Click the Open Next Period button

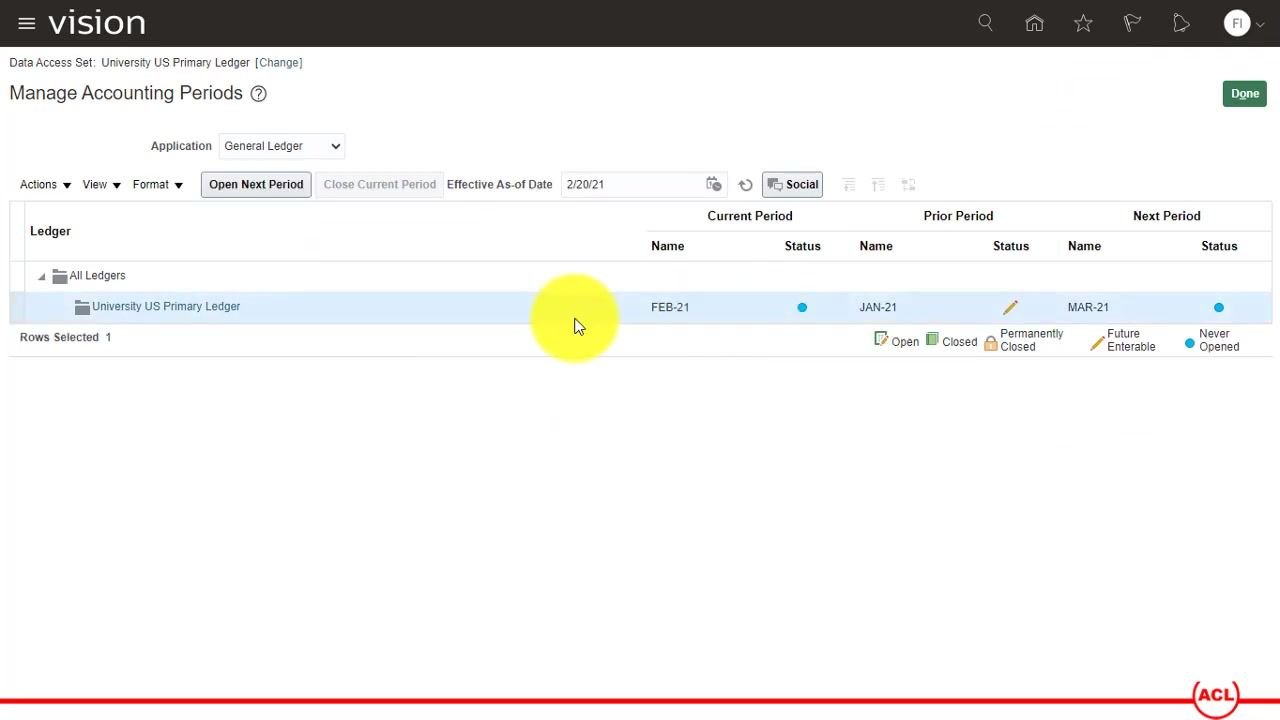256,185
